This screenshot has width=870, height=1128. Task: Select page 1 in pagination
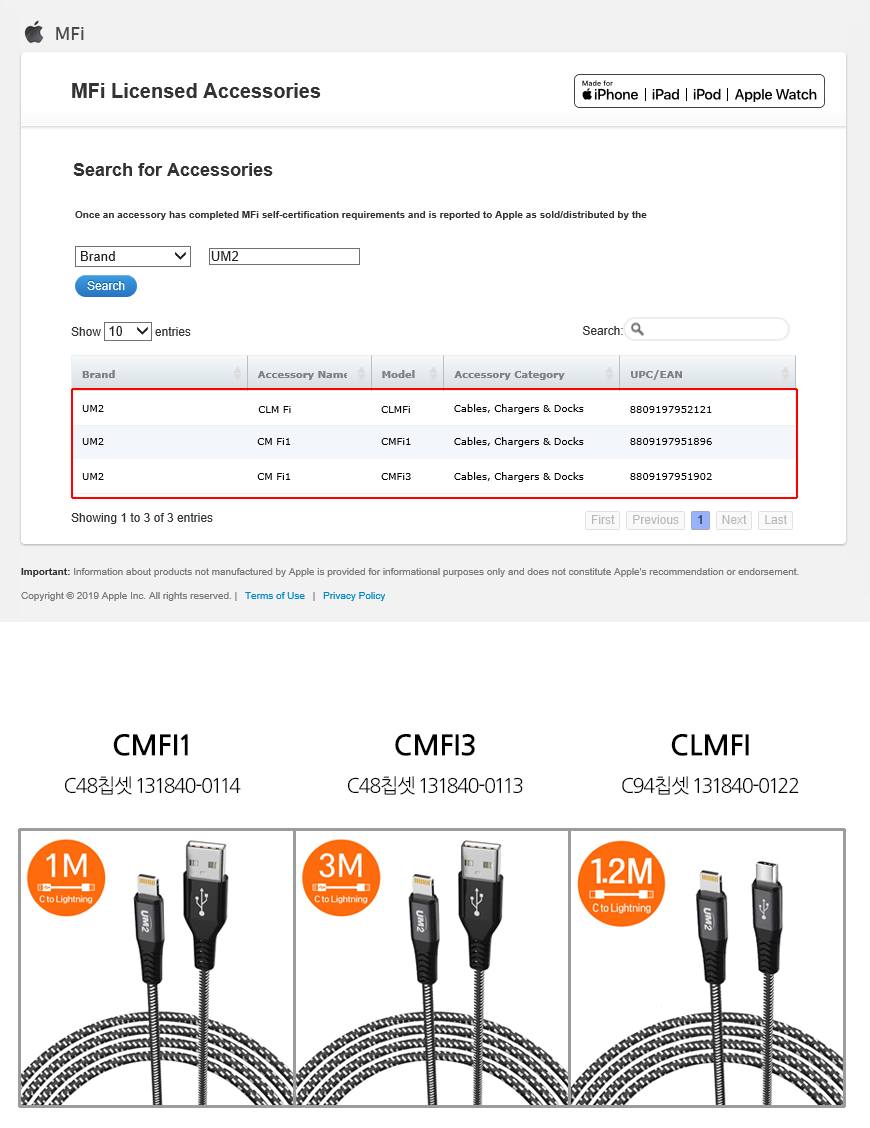coord(700,520)
